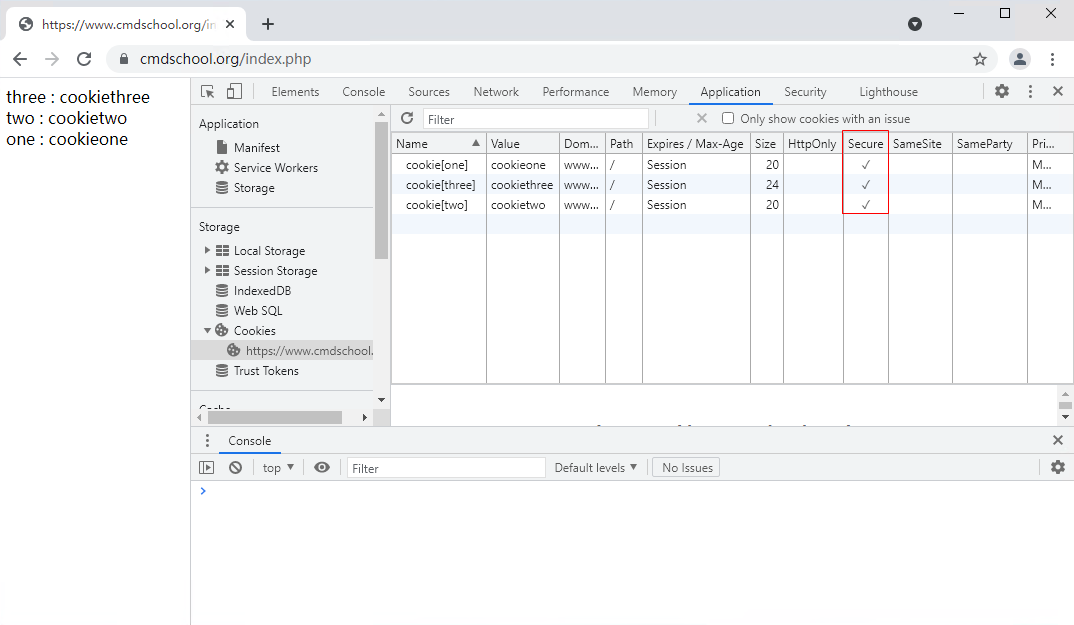Click the No Issues button
The width and height of the screenshot is (1074, 625).
tap(686, 467)
